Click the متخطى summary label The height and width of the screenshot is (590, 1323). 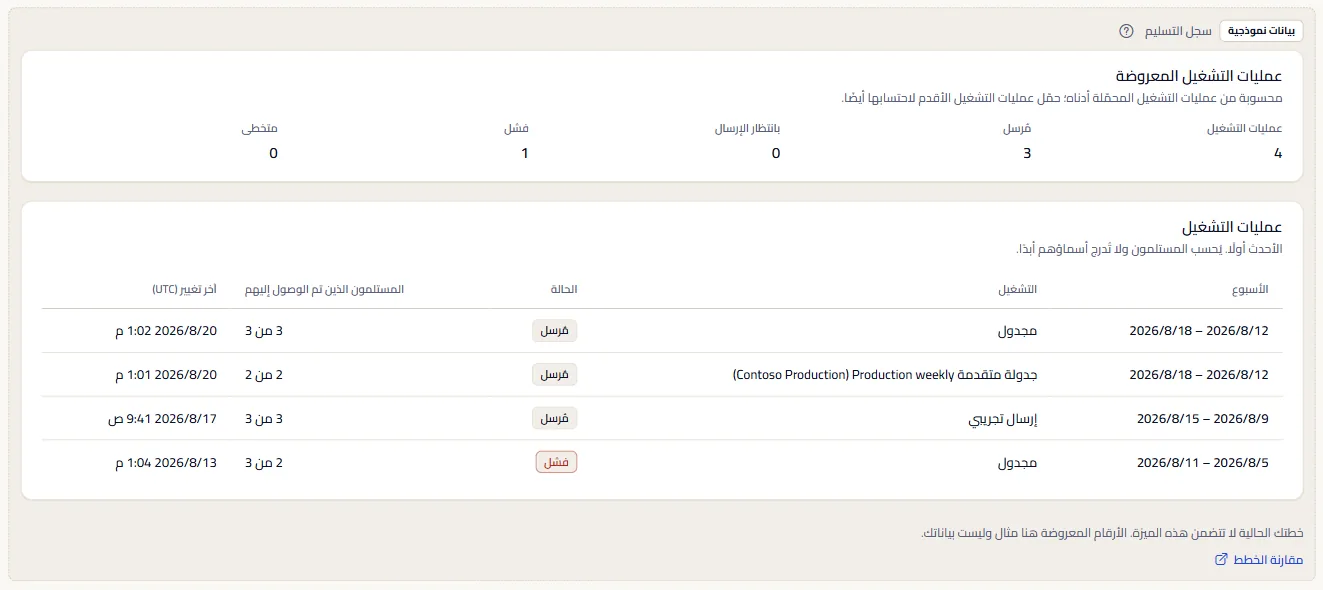pos(260,129)
